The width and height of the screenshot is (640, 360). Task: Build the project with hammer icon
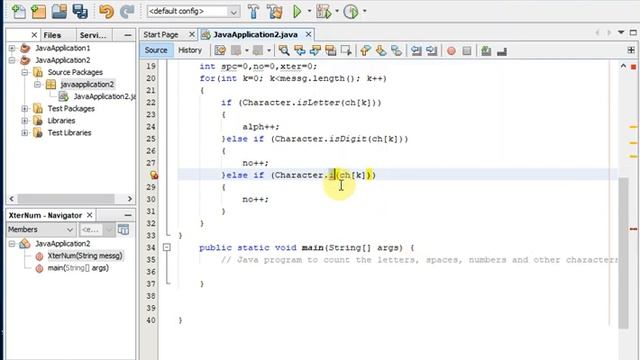tap(253, 11)
